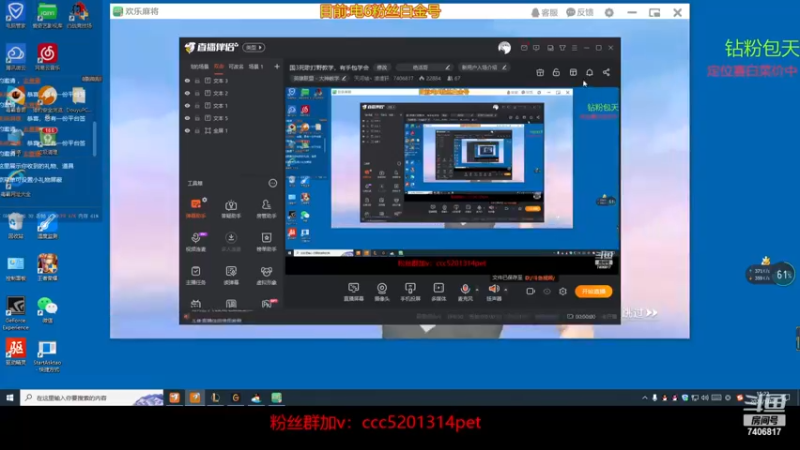Image resolution: width=800 pixels, height=450 pixels.
Task: Open the 房管助手 tool icon
Action: coord(266,208)
